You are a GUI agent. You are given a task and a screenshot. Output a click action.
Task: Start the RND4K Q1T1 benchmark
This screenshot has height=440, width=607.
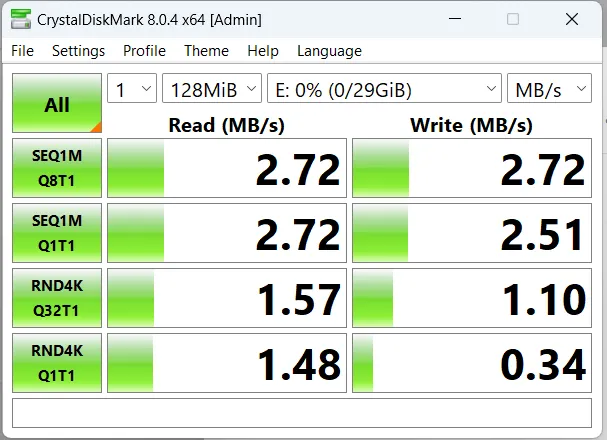point(57,362)
